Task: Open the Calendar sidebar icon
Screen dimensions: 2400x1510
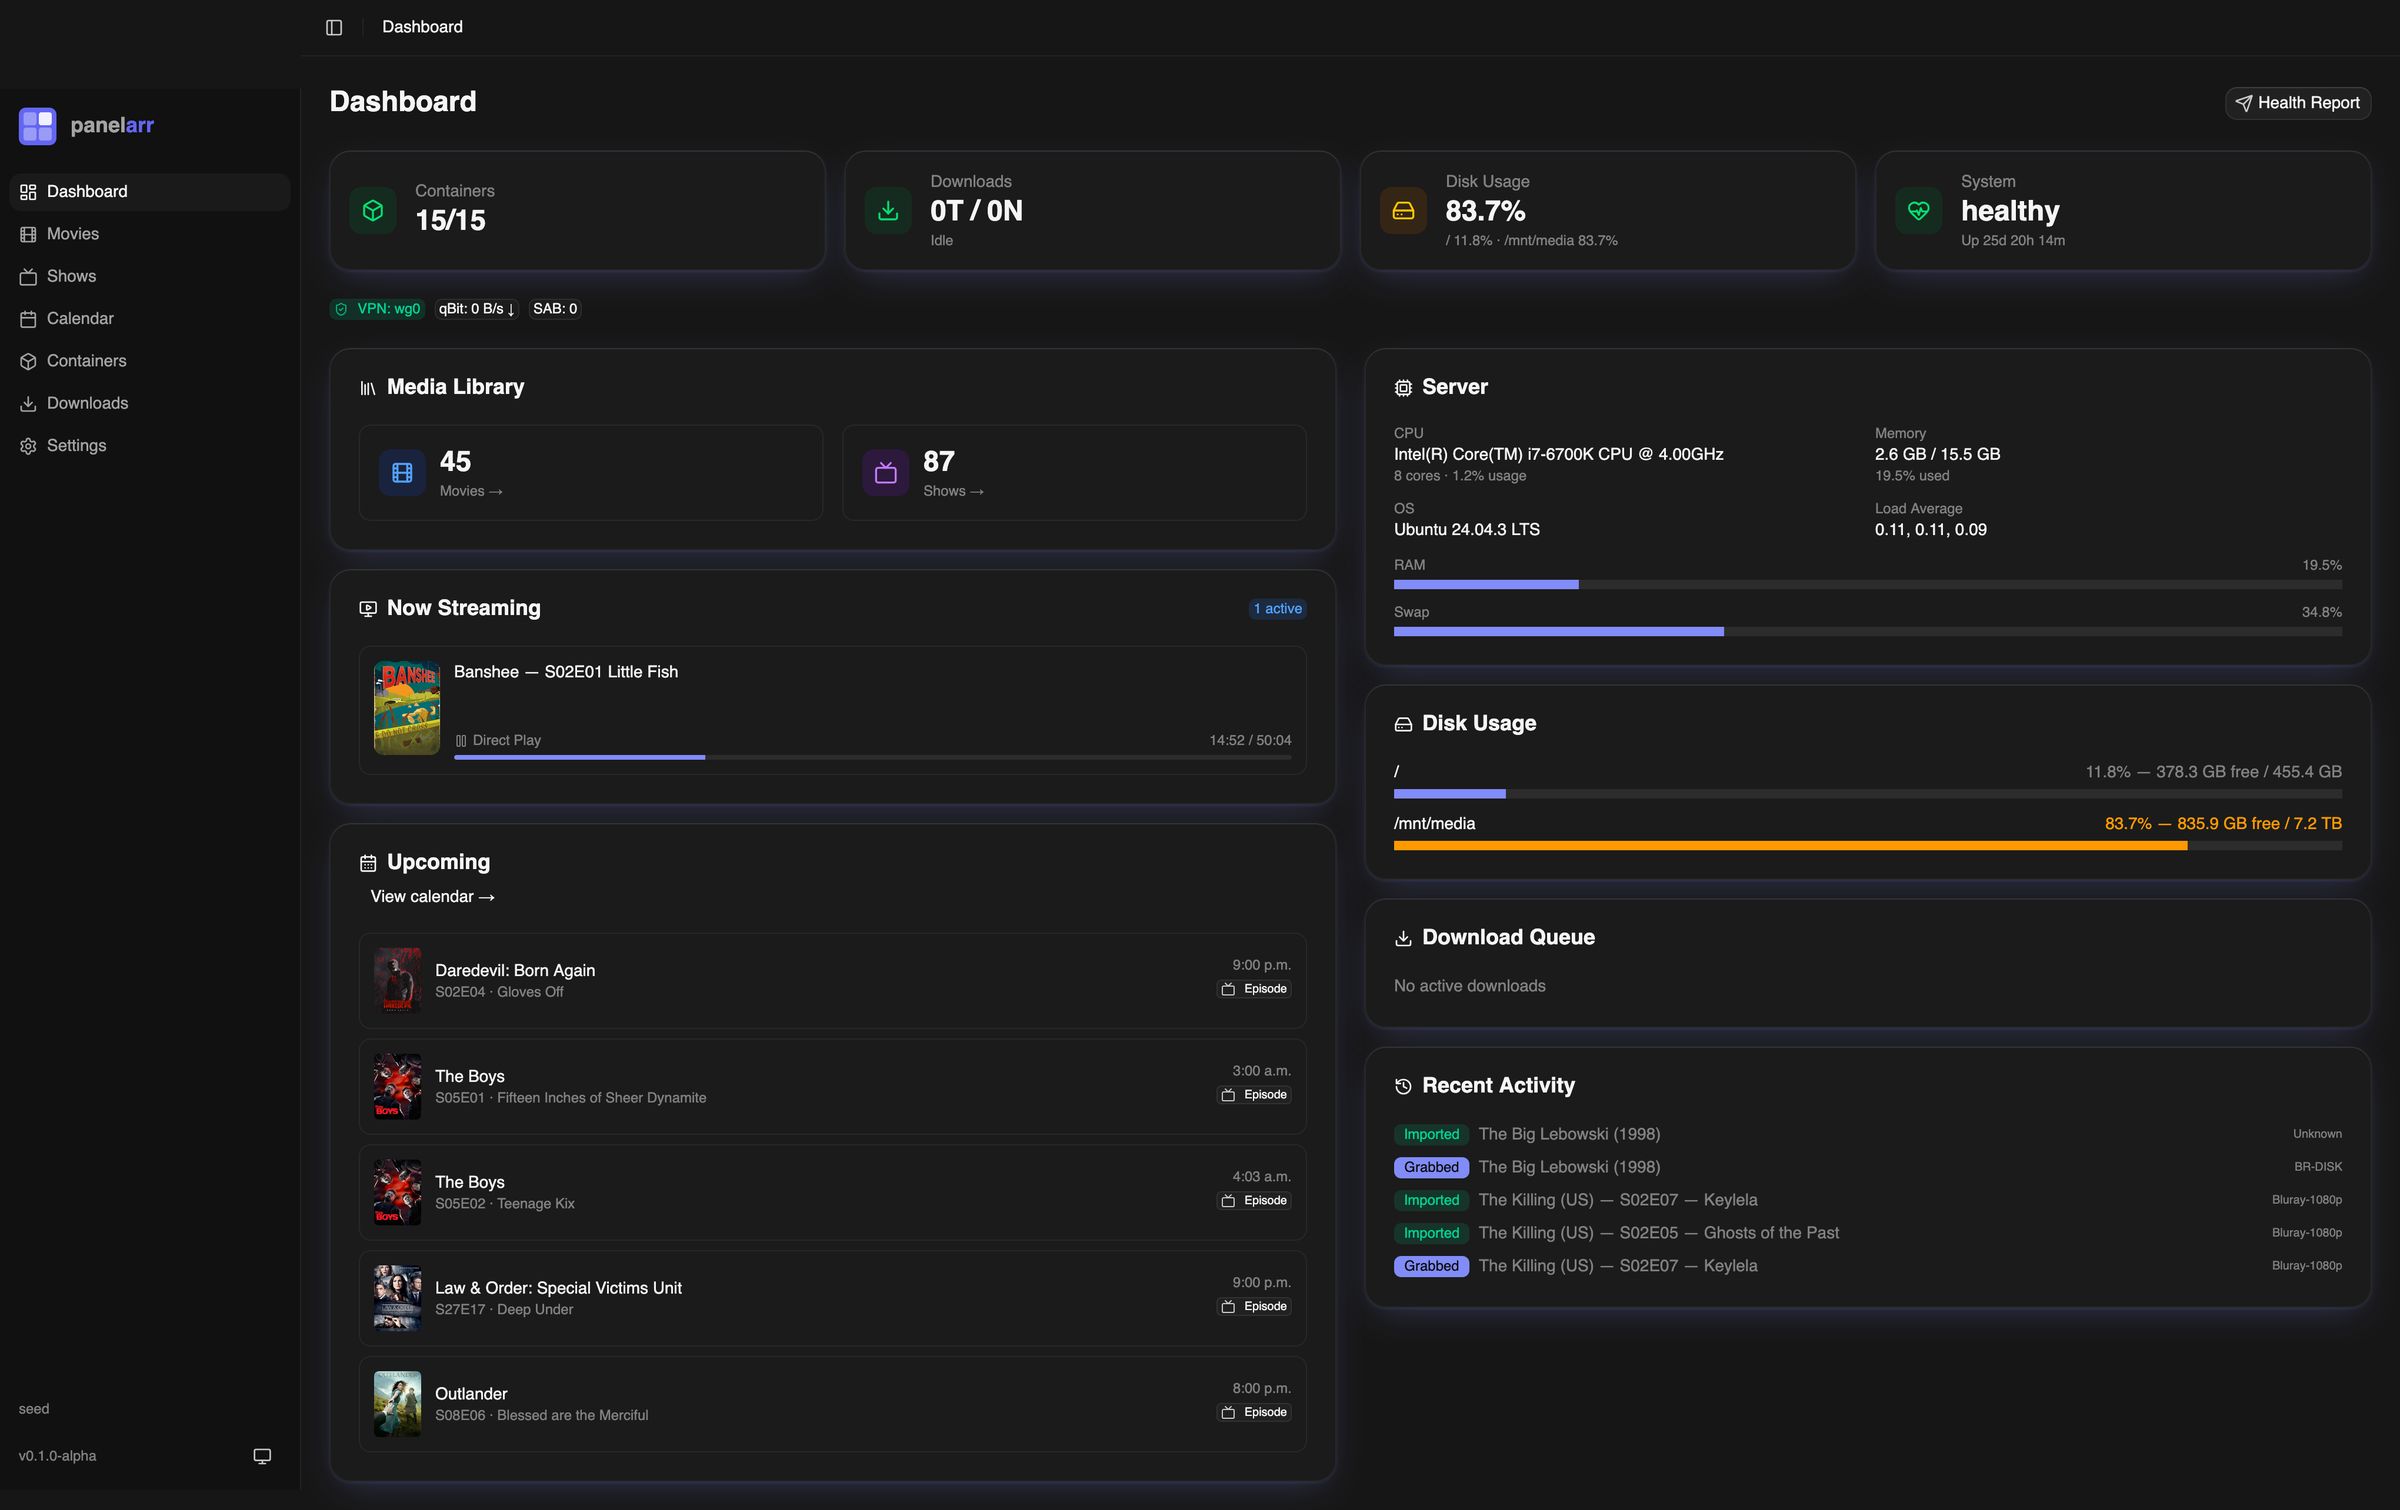Action: [29, 318]
